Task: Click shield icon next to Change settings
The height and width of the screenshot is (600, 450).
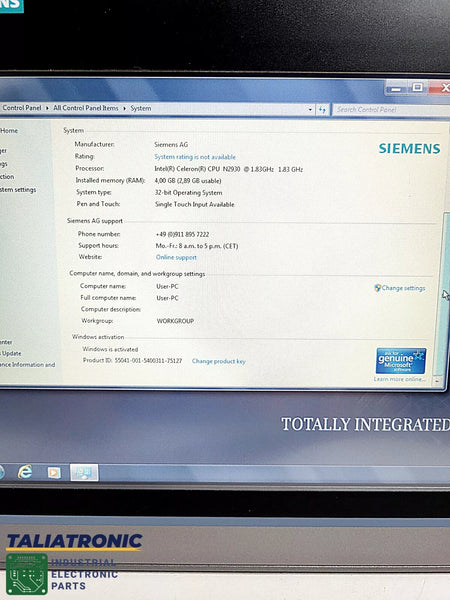Action: click(x=377, y=288)
